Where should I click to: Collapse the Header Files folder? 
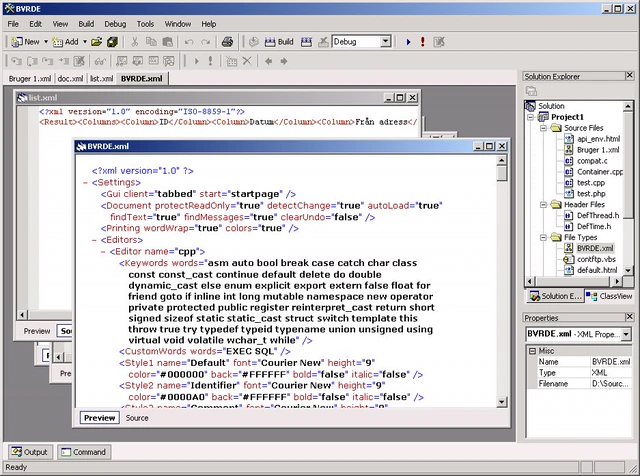coord(544,205)
